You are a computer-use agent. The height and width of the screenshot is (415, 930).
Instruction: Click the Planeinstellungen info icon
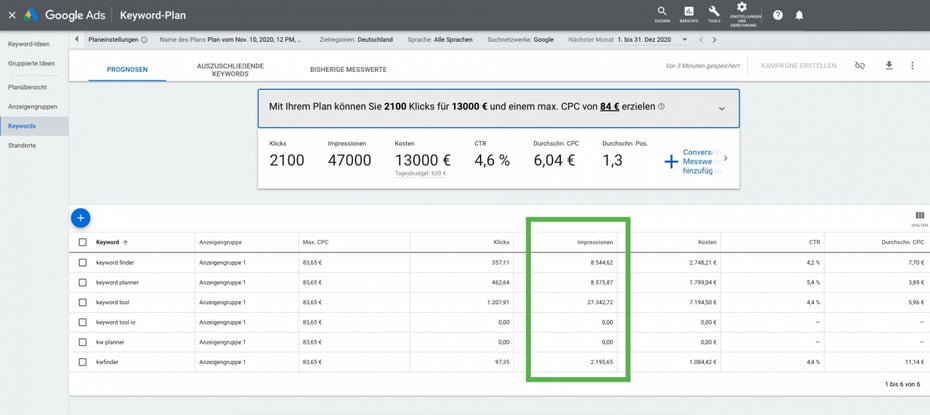[144, 40]
